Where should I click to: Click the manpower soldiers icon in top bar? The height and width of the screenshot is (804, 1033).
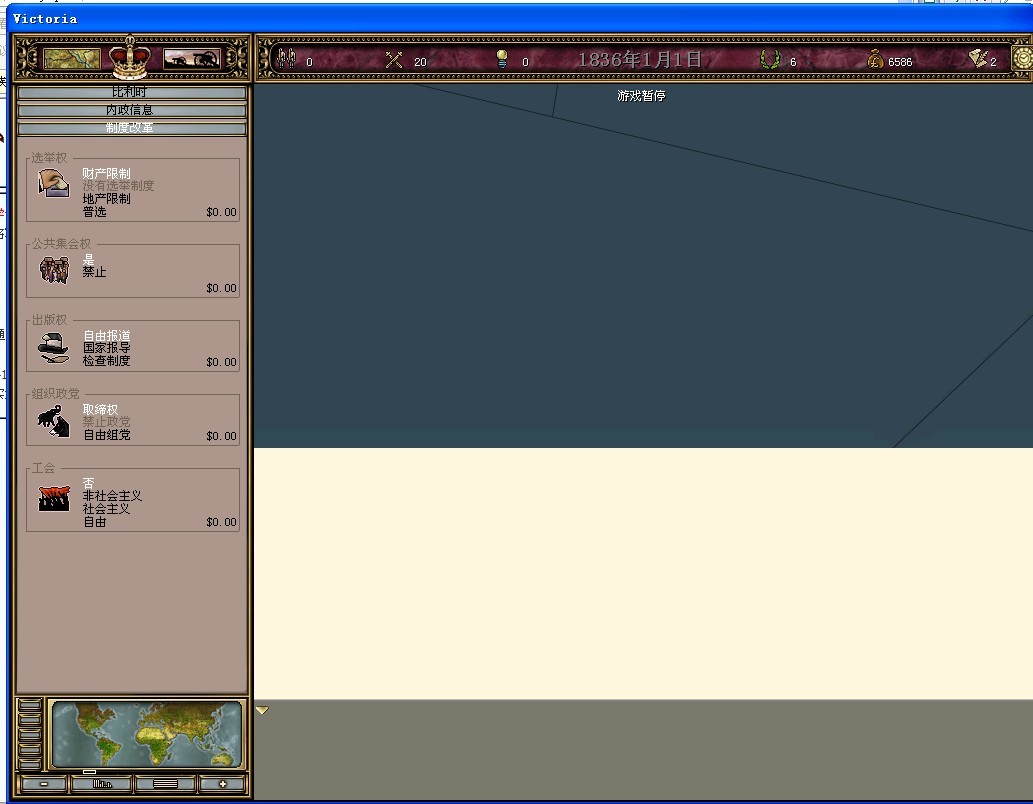(287, 60)
